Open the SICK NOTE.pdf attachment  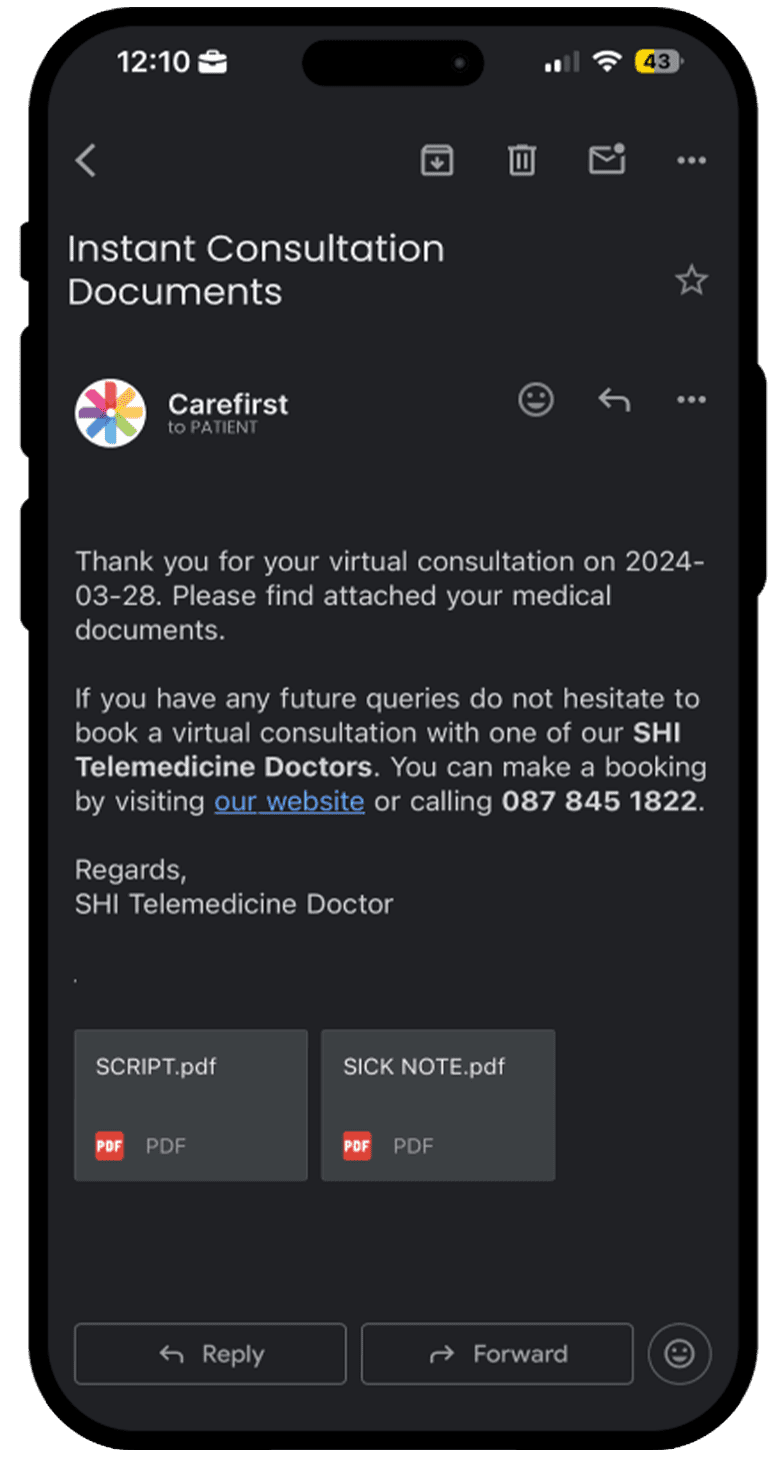pos(438,1105)
